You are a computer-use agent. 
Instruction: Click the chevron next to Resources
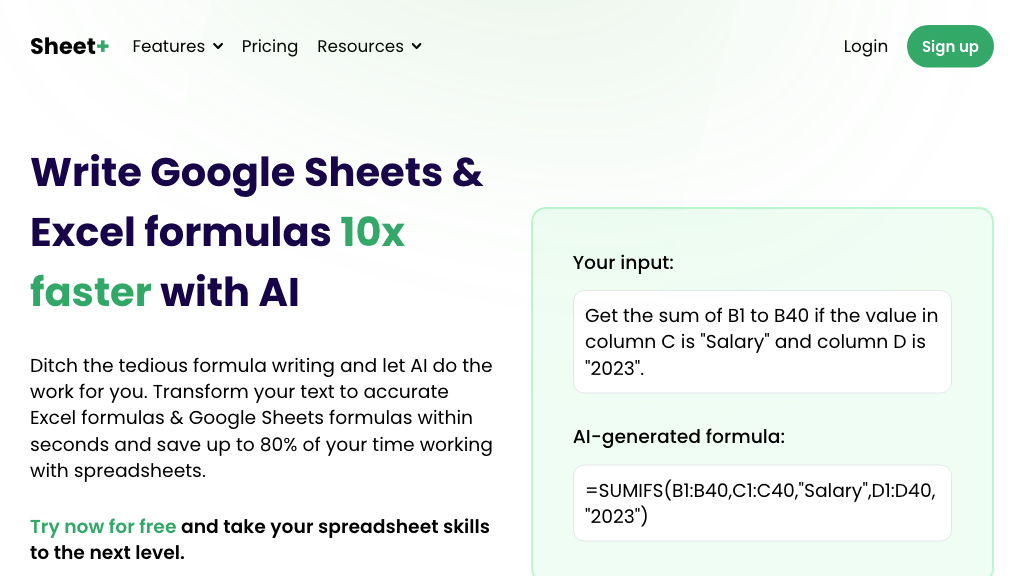(416, 47)
